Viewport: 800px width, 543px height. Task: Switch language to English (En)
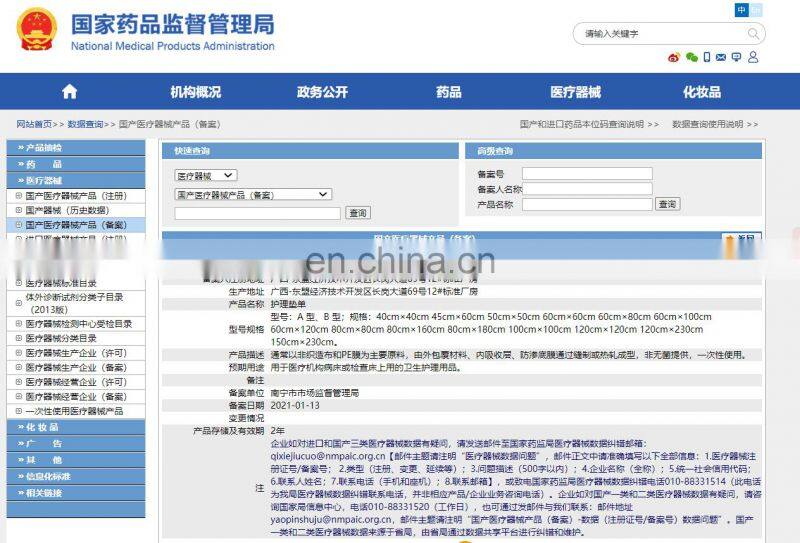click(757, 9)
